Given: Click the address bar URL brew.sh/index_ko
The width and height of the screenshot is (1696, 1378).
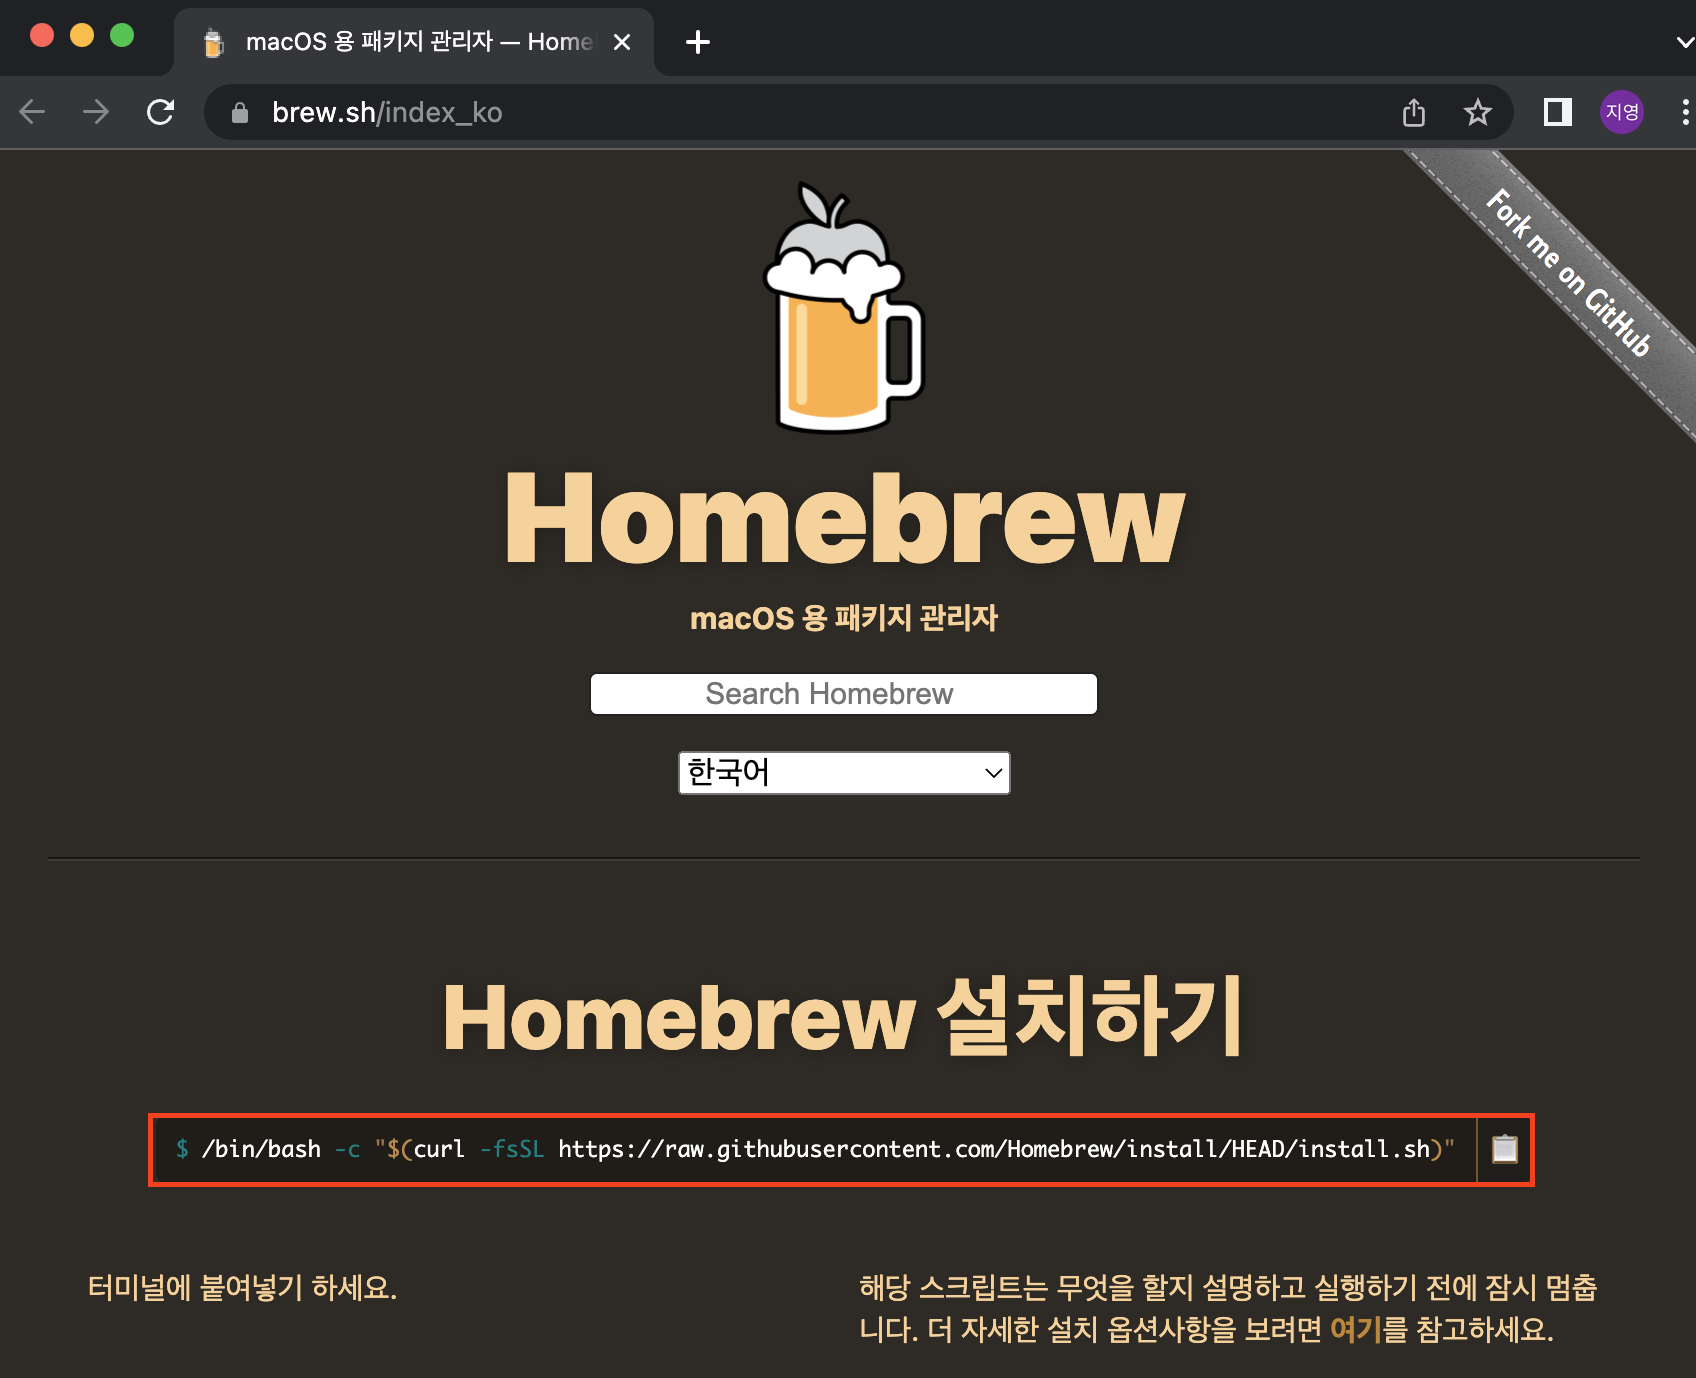Looking at the screenshot, I should click(x=387, y=112).
